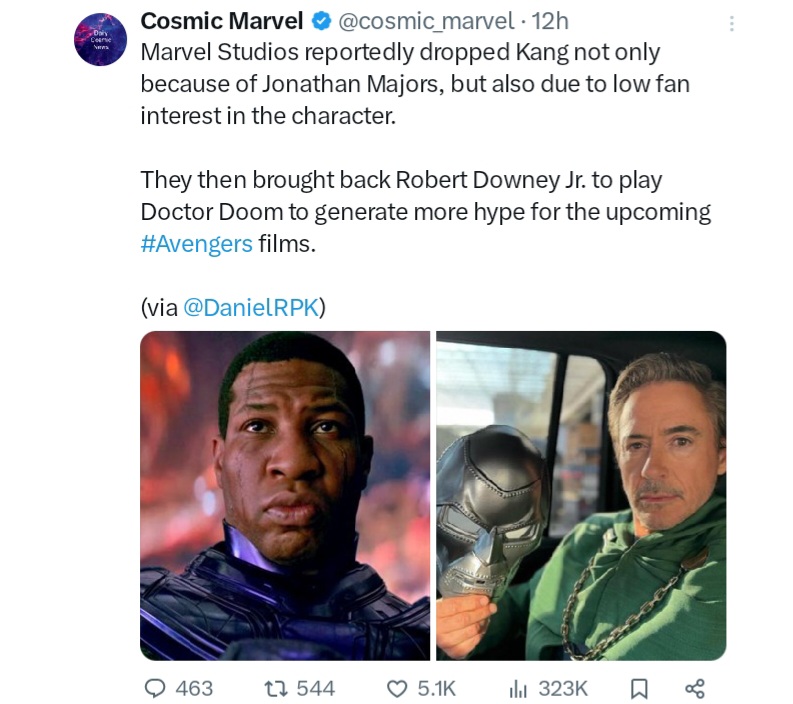Open the right Doctor Doom mask photo
Image resolution: width=793 pixels, height=704 pixels.
click(581, 495)
